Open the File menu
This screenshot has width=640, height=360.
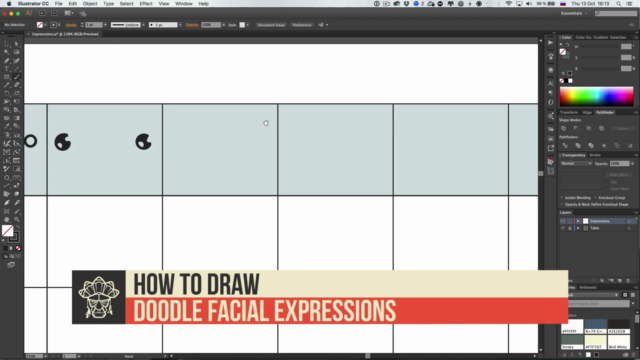(x=59, y=4)
